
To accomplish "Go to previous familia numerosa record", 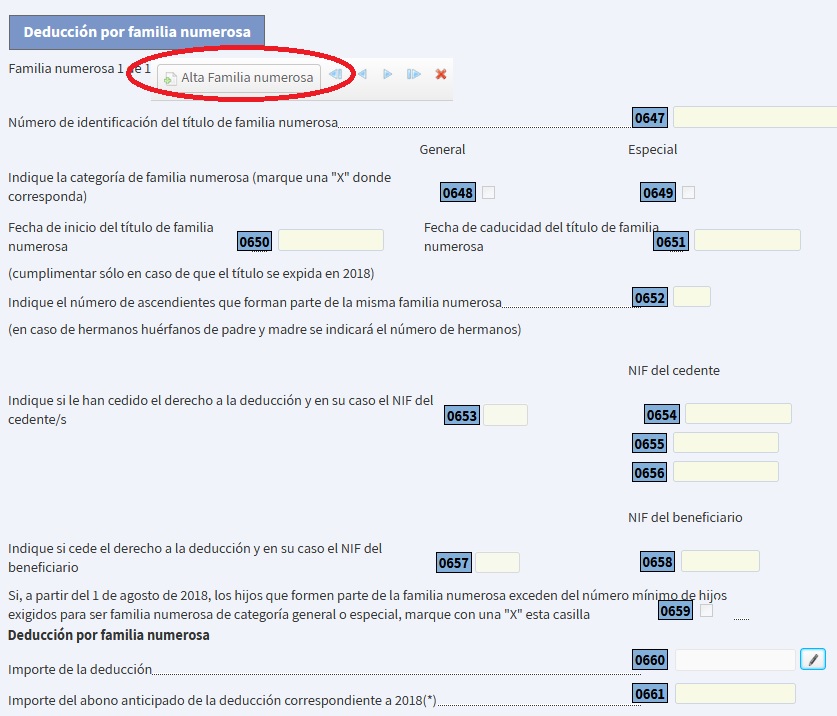I will tap(362, 75).
